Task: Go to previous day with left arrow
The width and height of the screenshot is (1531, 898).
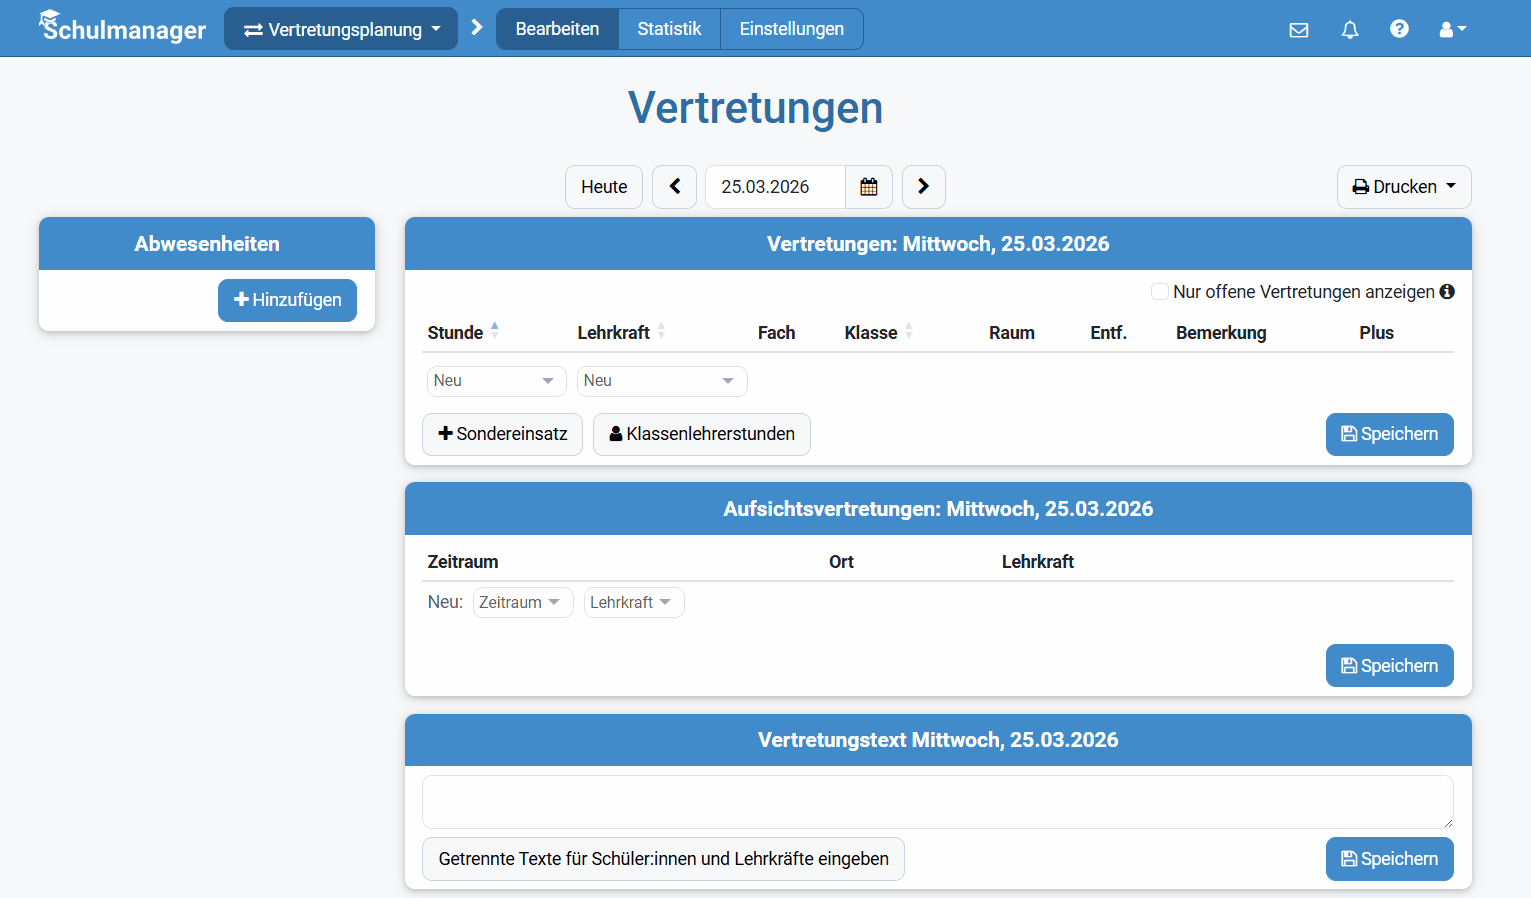Action: [674, 186]
